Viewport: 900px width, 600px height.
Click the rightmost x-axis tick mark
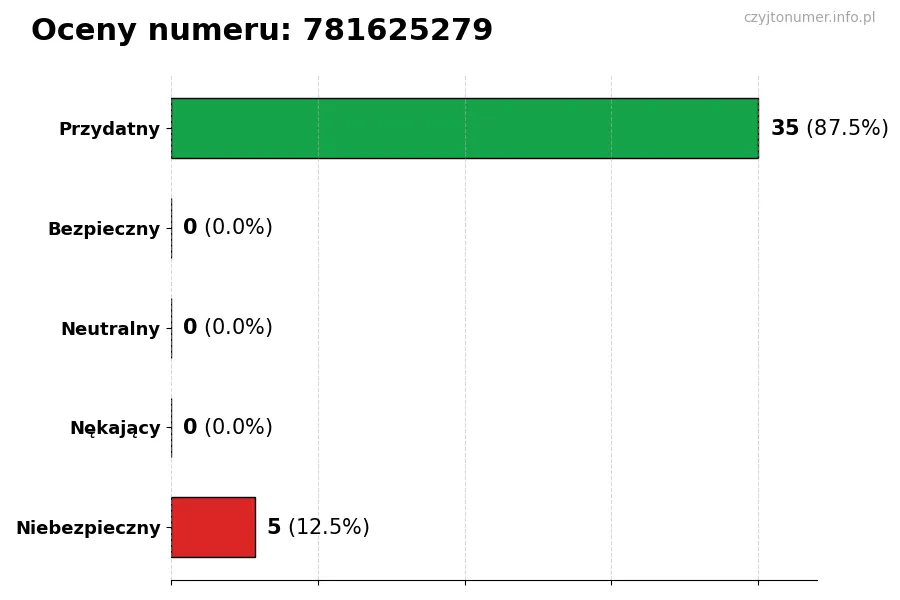[758, 580]
